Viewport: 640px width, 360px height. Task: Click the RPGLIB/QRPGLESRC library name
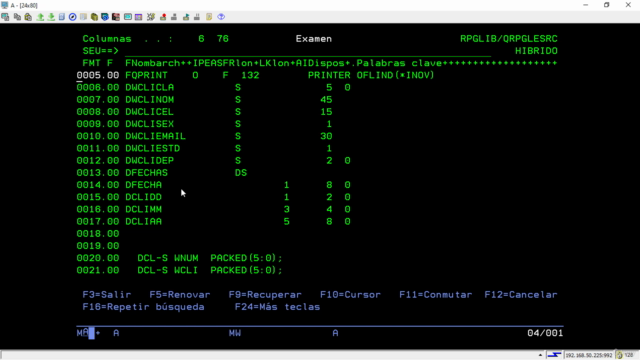point(509,39)
